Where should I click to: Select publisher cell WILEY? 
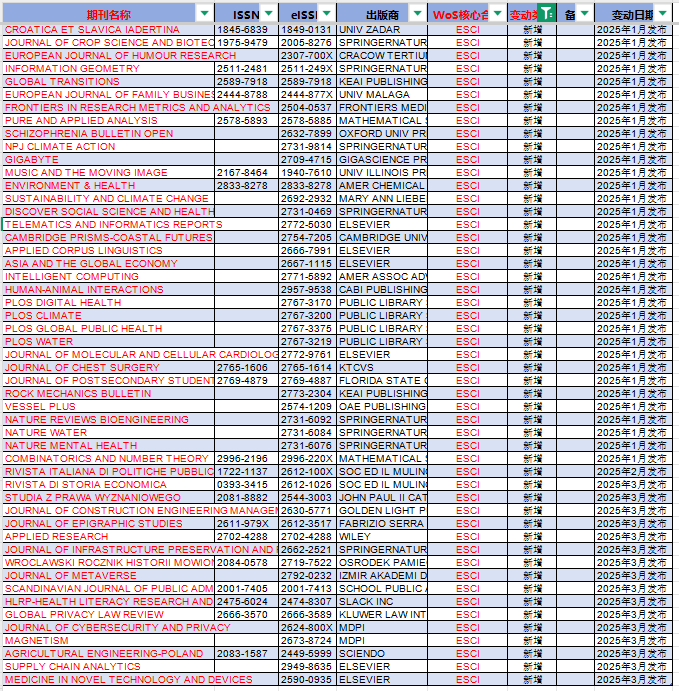pyautogui.click(x=382, y=537)
